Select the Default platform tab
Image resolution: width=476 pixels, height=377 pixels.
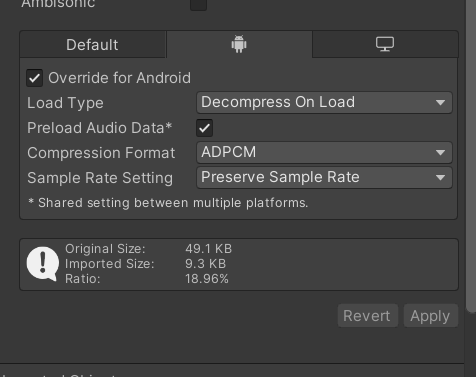pos(93,45)
